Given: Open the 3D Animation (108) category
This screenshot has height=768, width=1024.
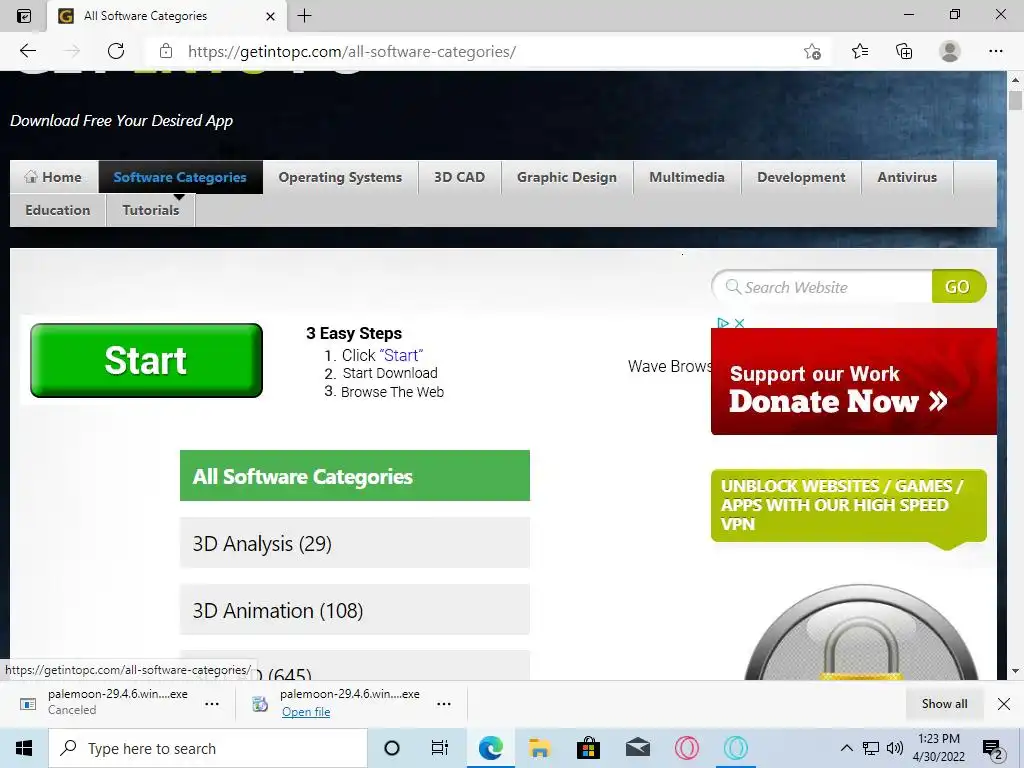Looking at the screenshot, I should click(355, 610).
